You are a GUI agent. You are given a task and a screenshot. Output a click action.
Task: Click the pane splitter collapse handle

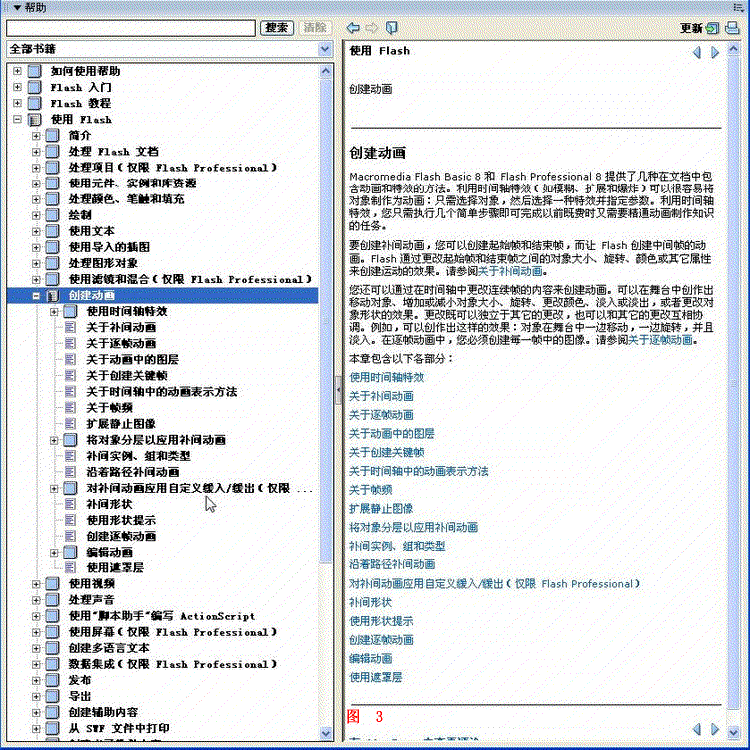338,390
